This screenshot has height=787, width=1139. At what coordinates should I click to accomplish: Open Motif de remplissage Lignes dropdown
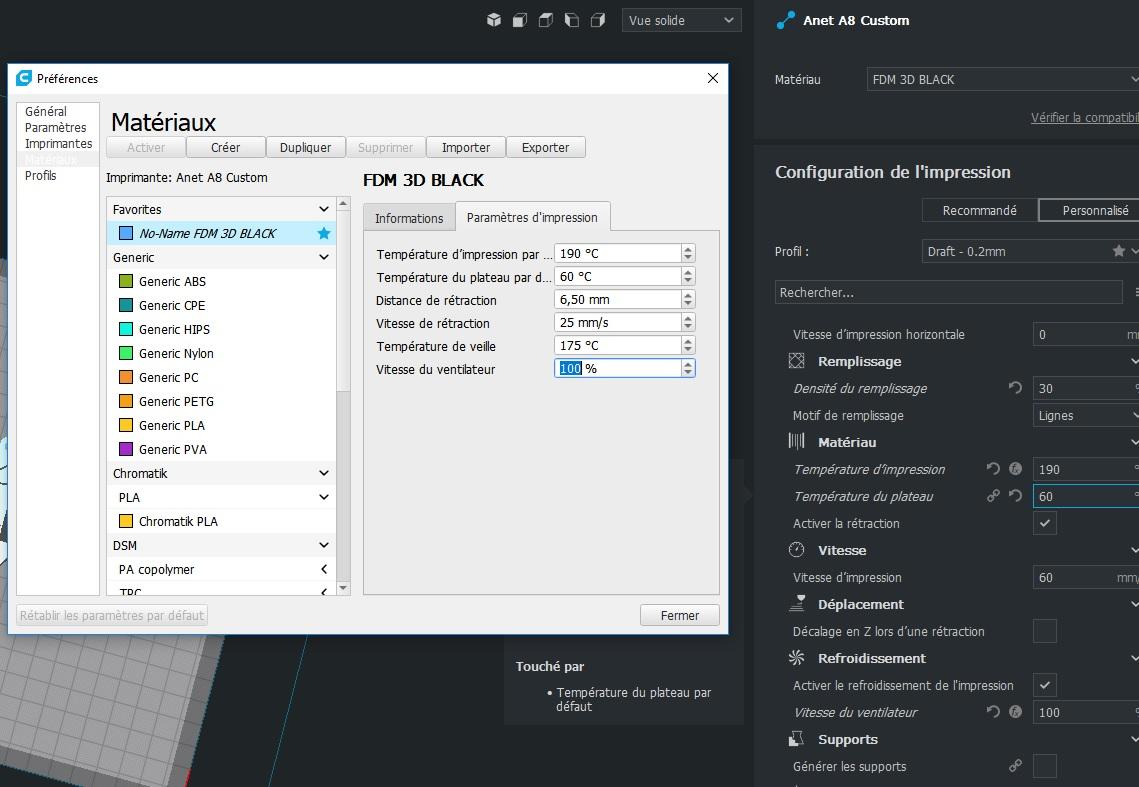pos(1086,415)
